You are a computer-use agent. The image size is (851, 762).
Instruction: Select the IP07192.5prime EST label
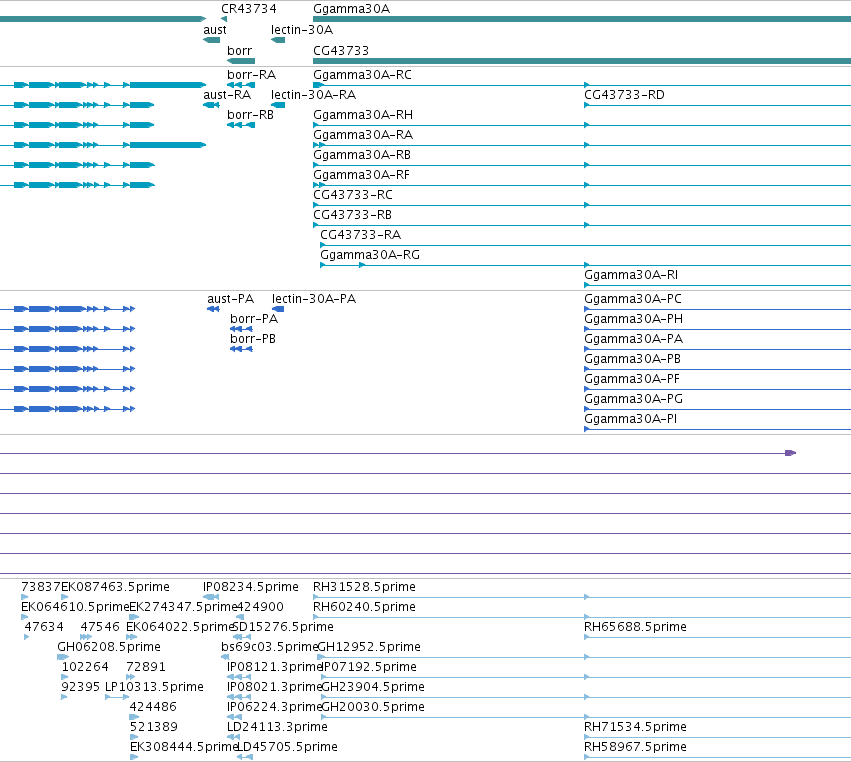(x=369, y=667)
